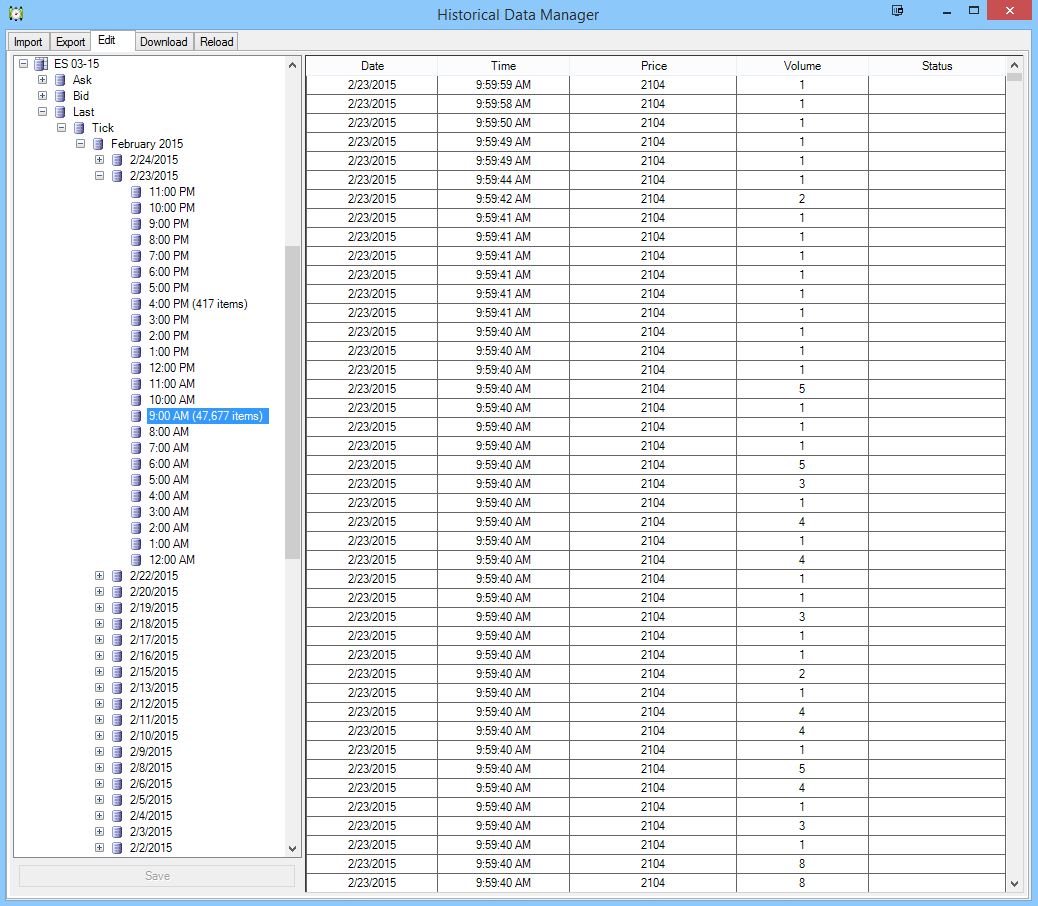Sort the table by Volume column header

pos(802,66)
